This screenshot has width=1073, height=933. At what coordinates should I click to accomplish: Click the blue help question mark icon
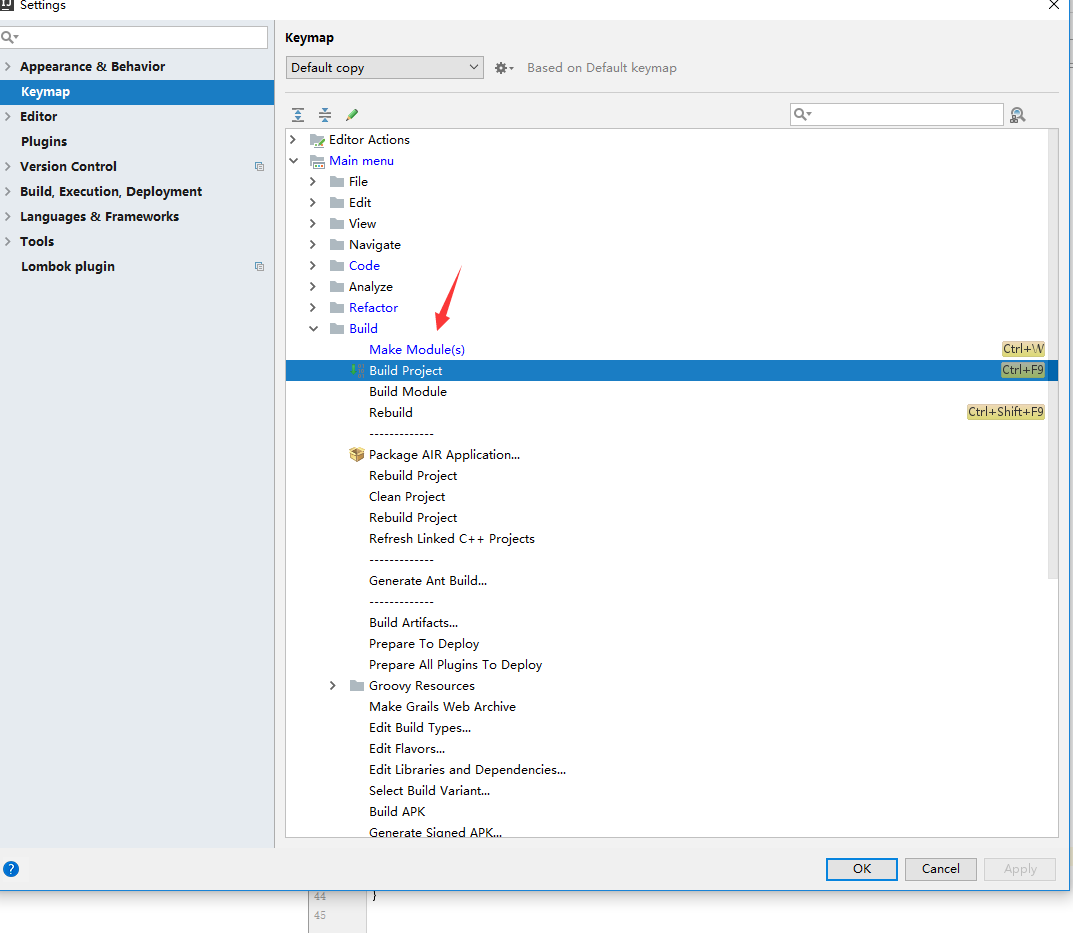pos(11,869)
